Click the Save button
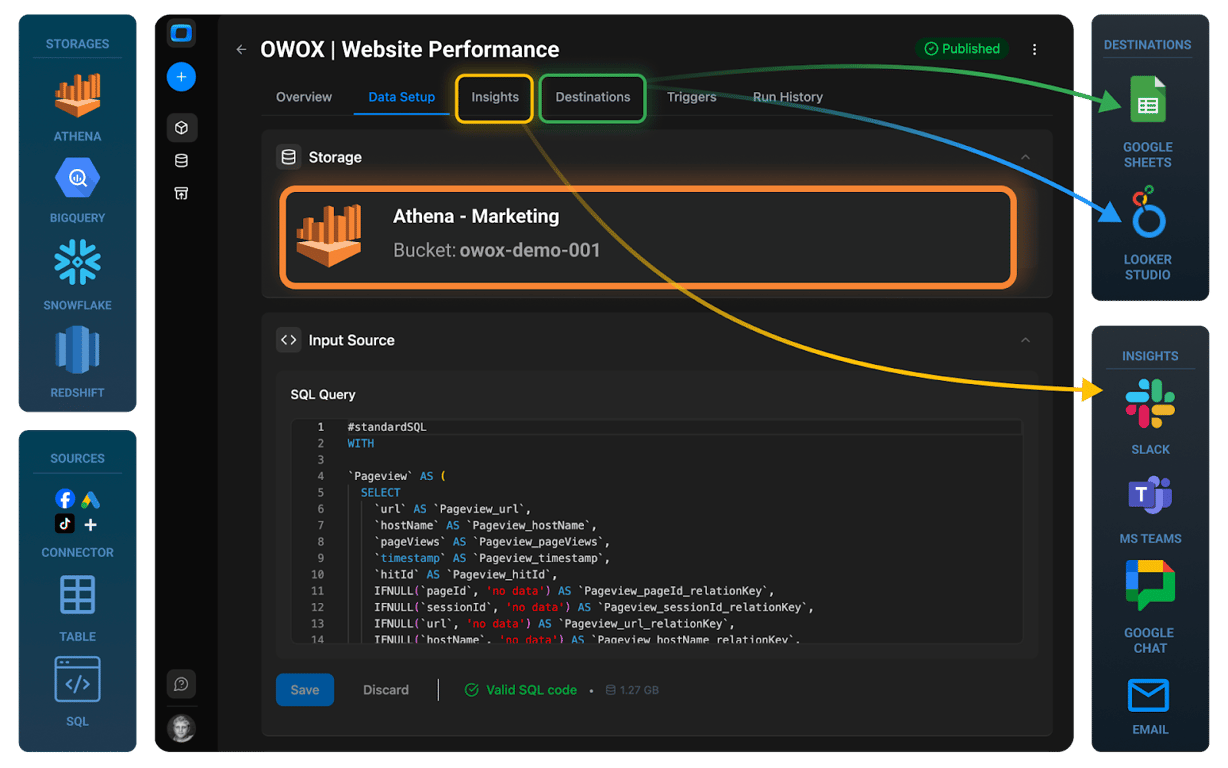1228x768 pixels. 305,690
